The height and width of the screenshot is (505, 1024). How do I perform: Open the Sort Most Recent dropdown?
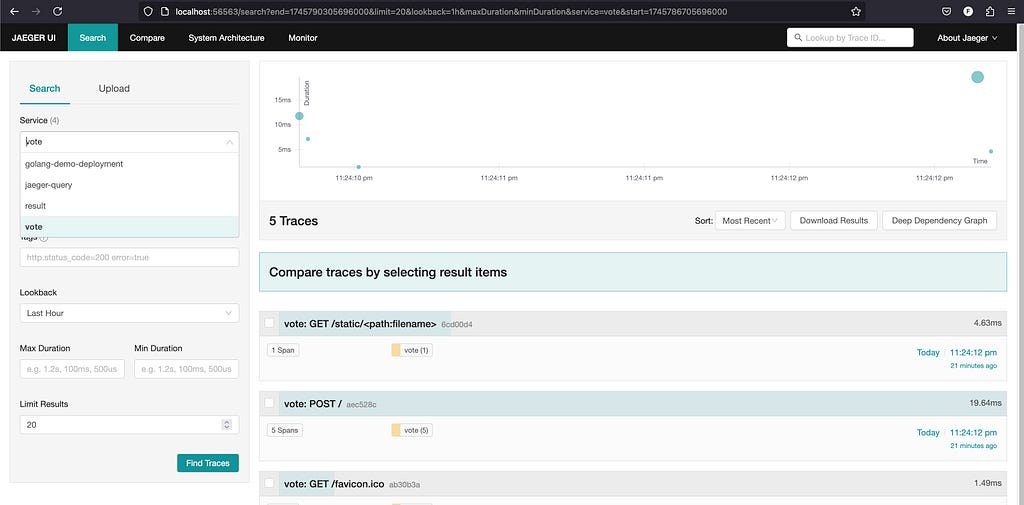(x=750, y=221)
